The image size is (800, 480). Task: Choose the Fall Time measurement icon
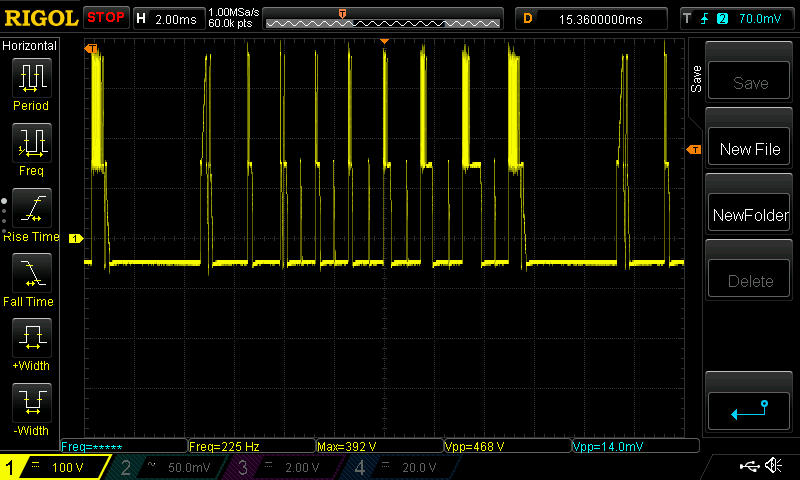pos(31,273)
